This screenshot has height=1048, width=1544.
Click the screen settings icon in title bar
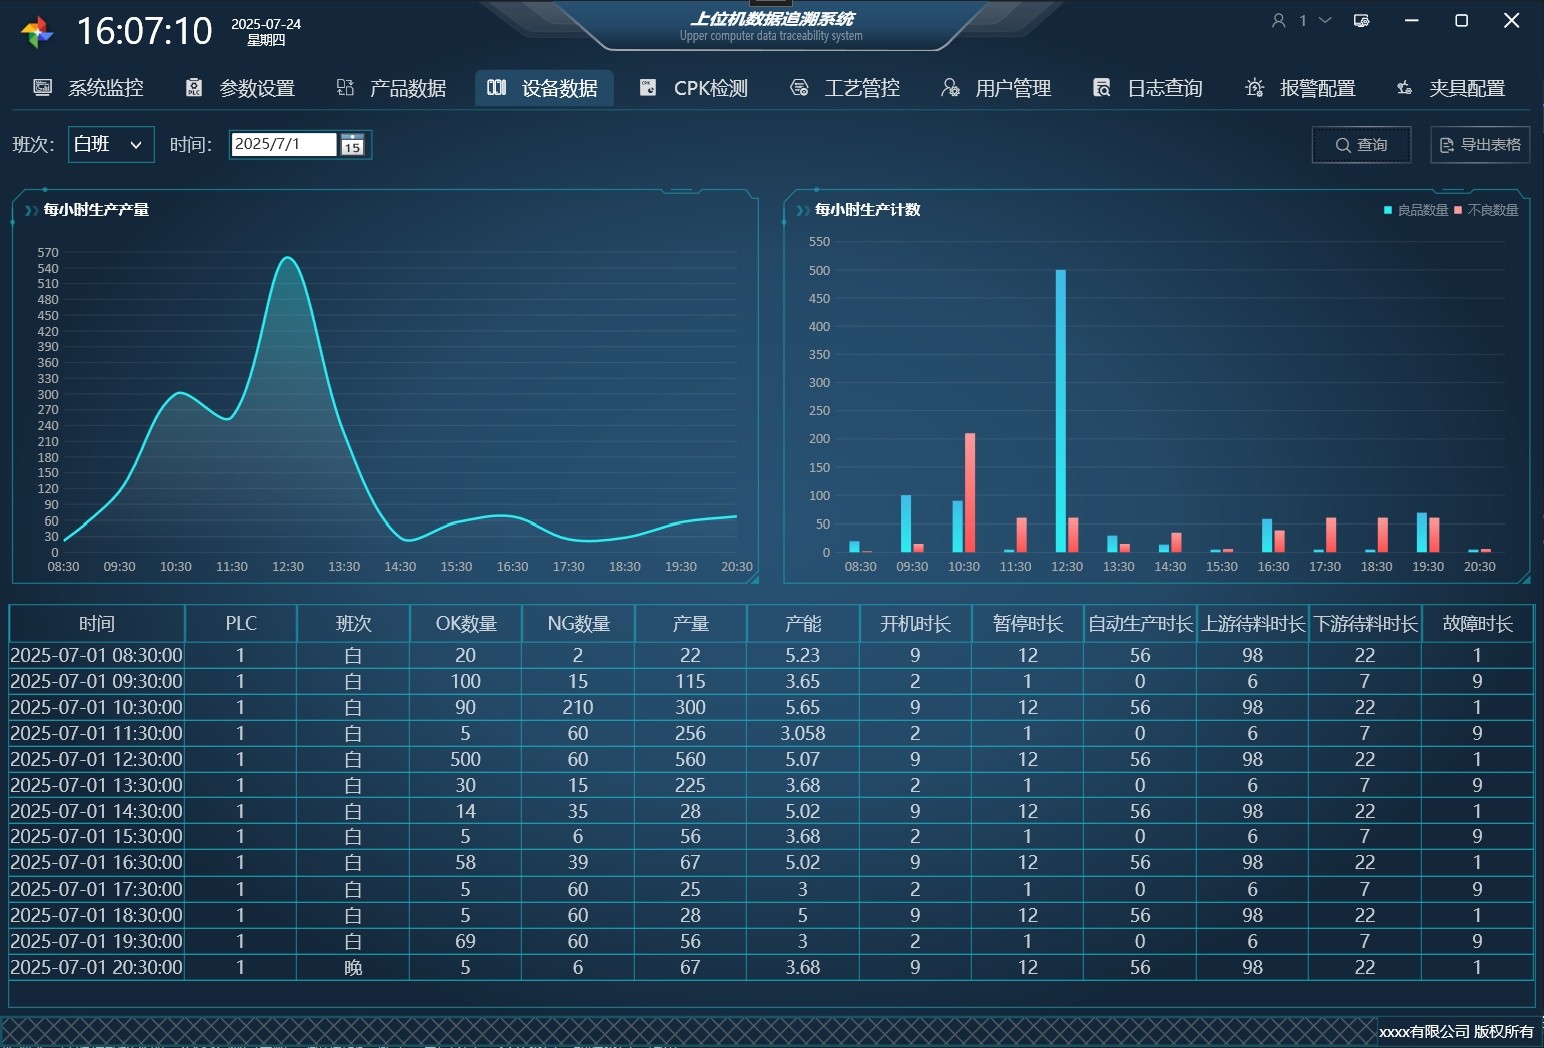pos(1361,21)
